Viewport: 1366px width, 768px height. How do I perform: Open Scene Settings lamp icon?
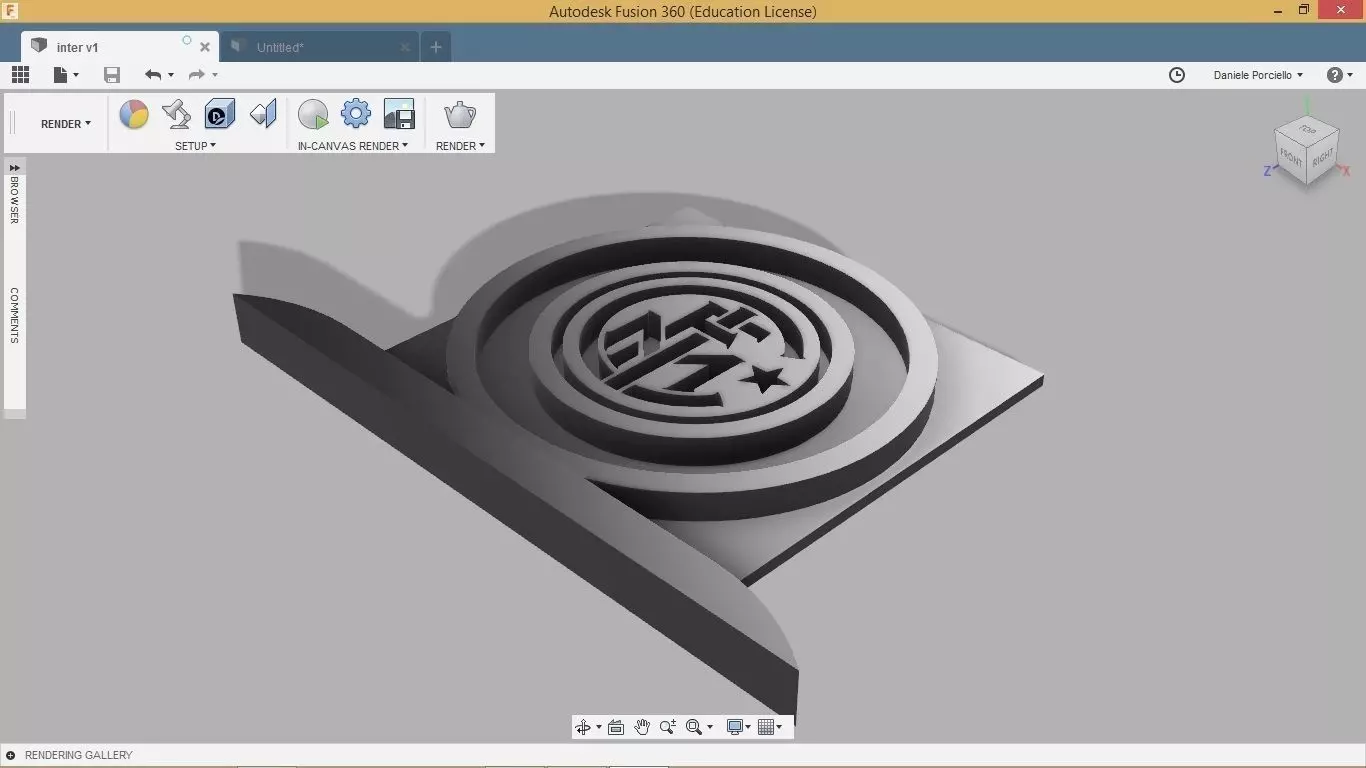coord(177,114)
